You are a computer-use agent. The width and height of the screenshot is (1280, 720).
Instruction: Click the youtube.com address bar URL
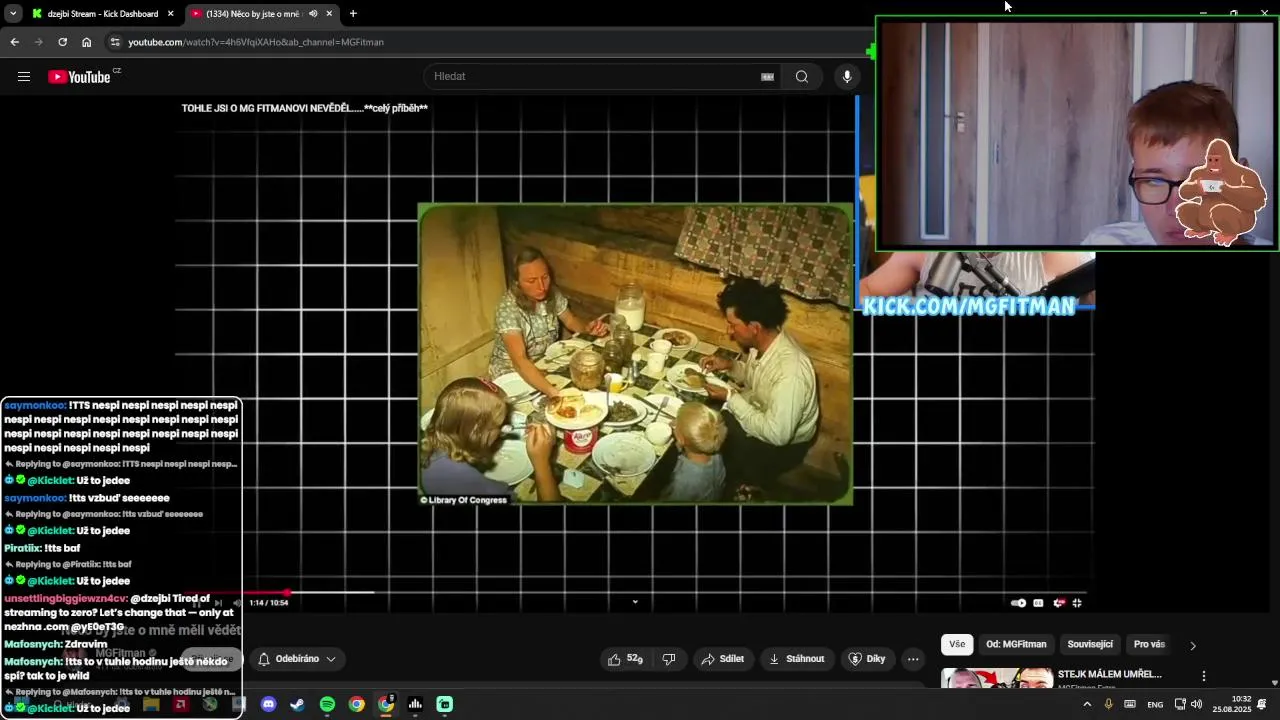[256, 42]
